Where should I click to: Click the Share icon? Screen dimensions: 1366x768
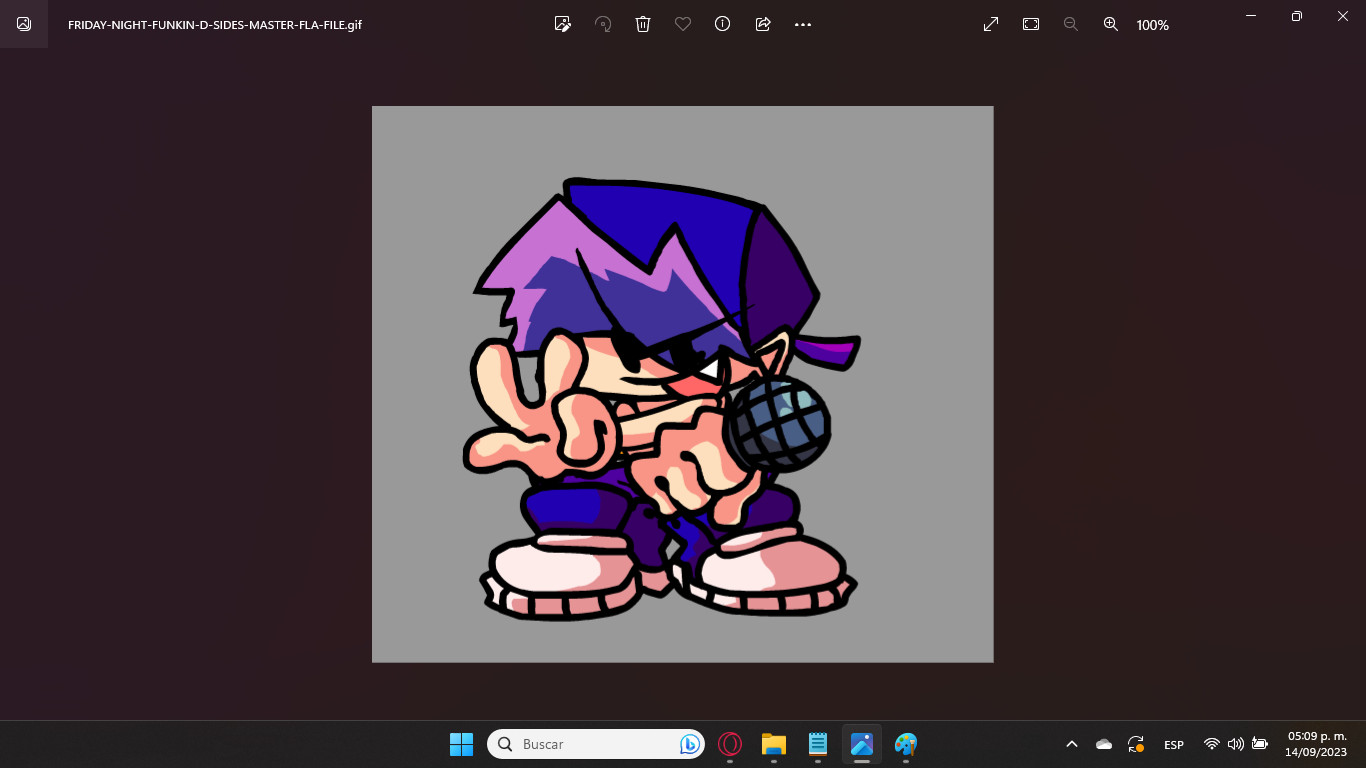763,24
